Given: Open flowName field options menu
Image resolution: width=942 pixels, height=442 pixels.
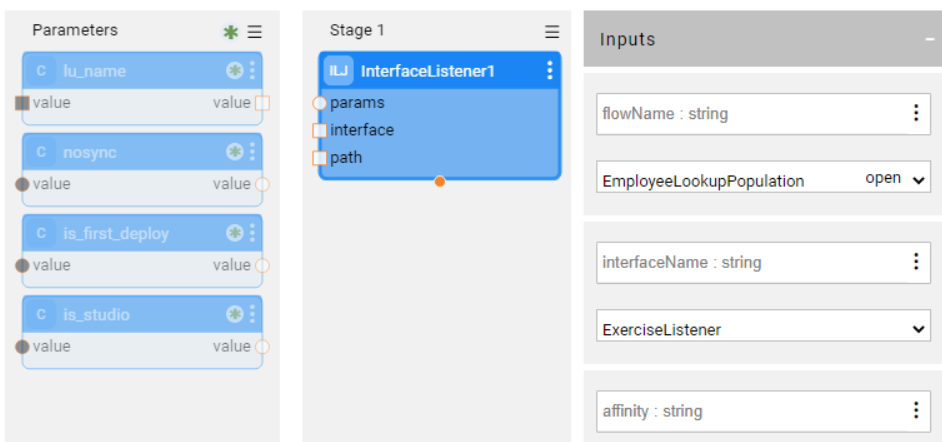Looking at the screenshot, I should [915, 113].
